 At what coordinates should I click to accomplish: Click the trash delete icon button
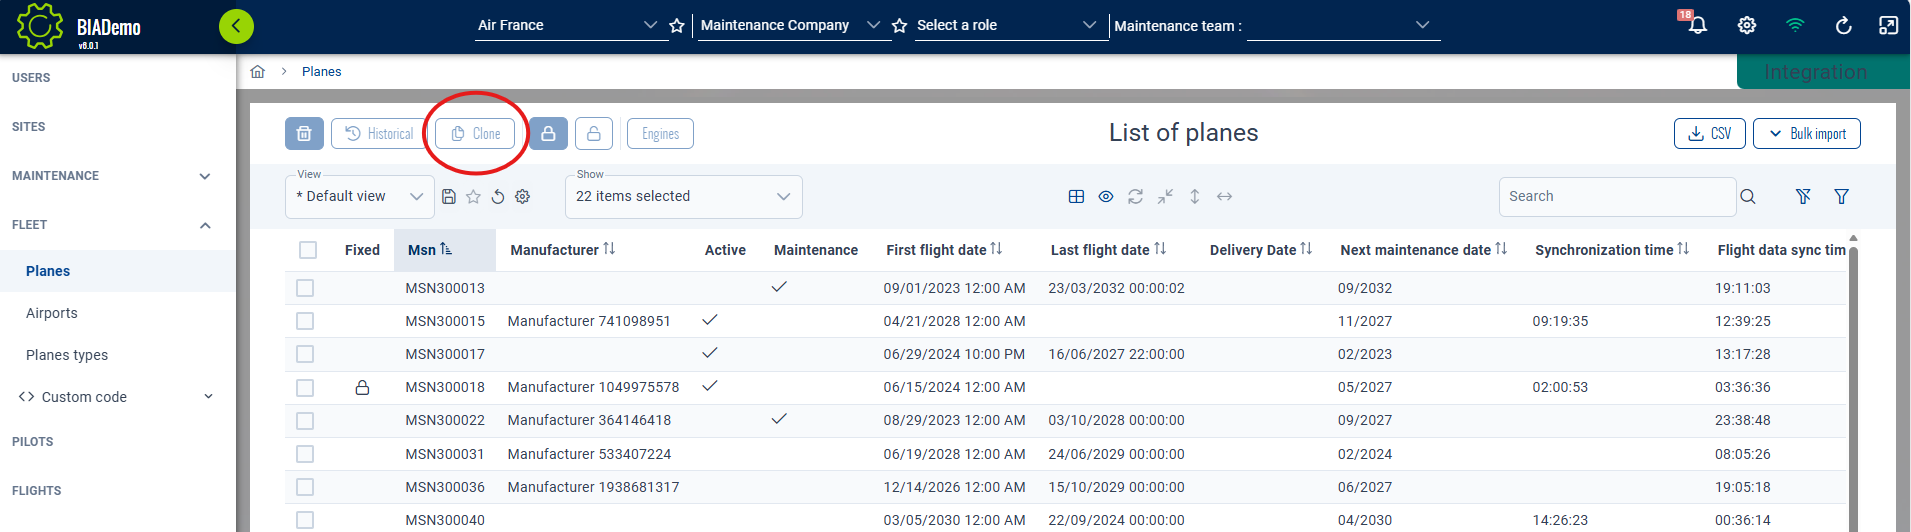tap(304, 134)
